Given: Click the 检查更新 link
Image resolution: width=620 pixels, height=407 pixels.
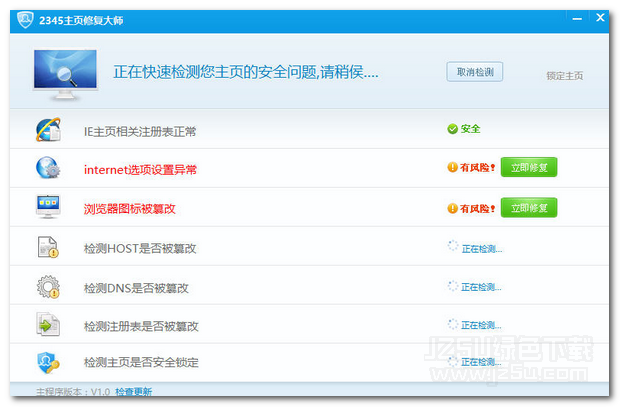Looking at the screenshot, I should click(x=134, y=392).
